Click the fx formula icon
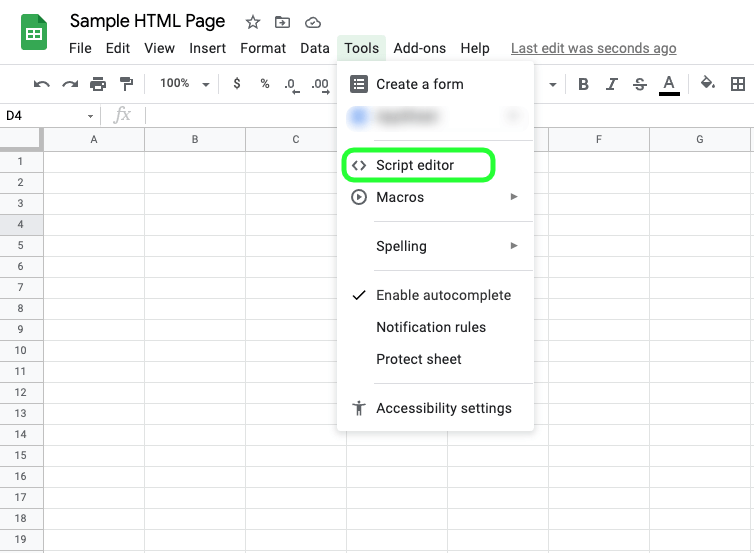The image size is (754, 553). pyautogui.click(x=122, y=115)
